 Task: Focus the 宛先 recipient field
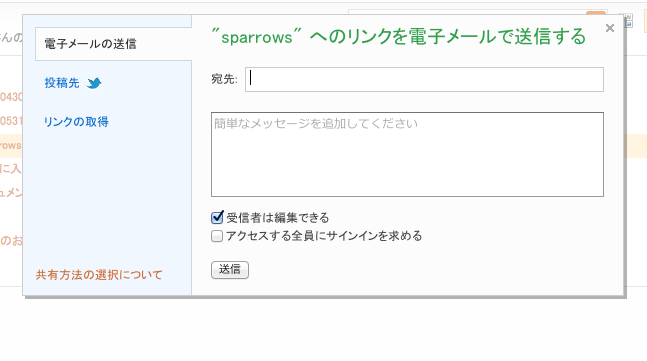(x=424, y=79)
